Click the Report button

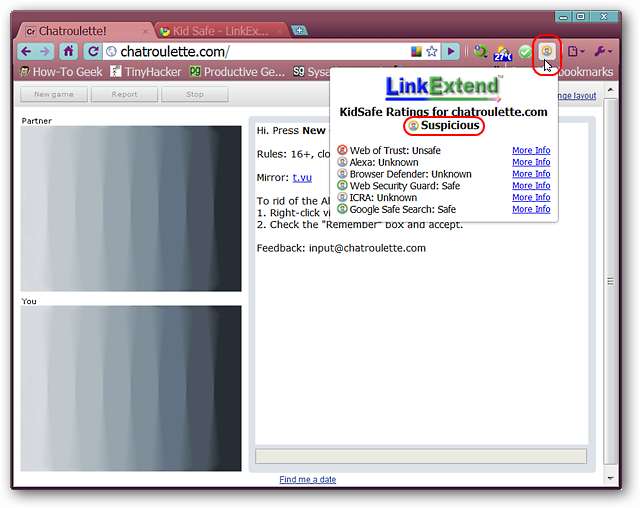coord(124,94)
